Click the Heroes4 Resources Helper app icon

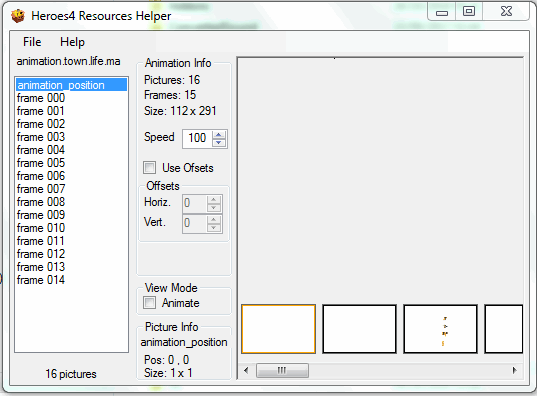click(18, 16)
